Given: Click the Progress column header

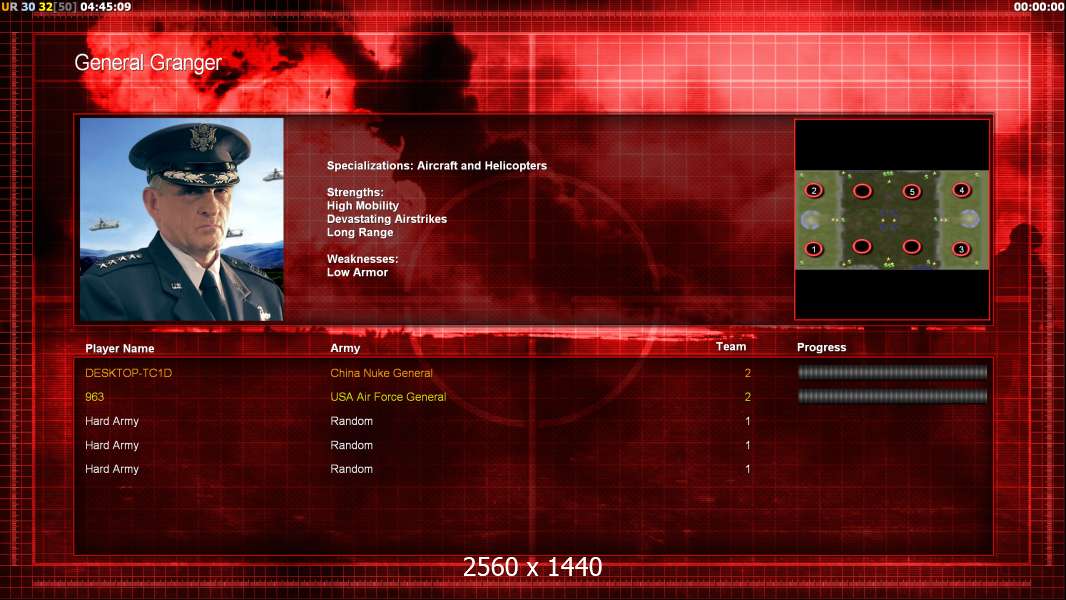Looking at the screenshot, I should 821,347.
